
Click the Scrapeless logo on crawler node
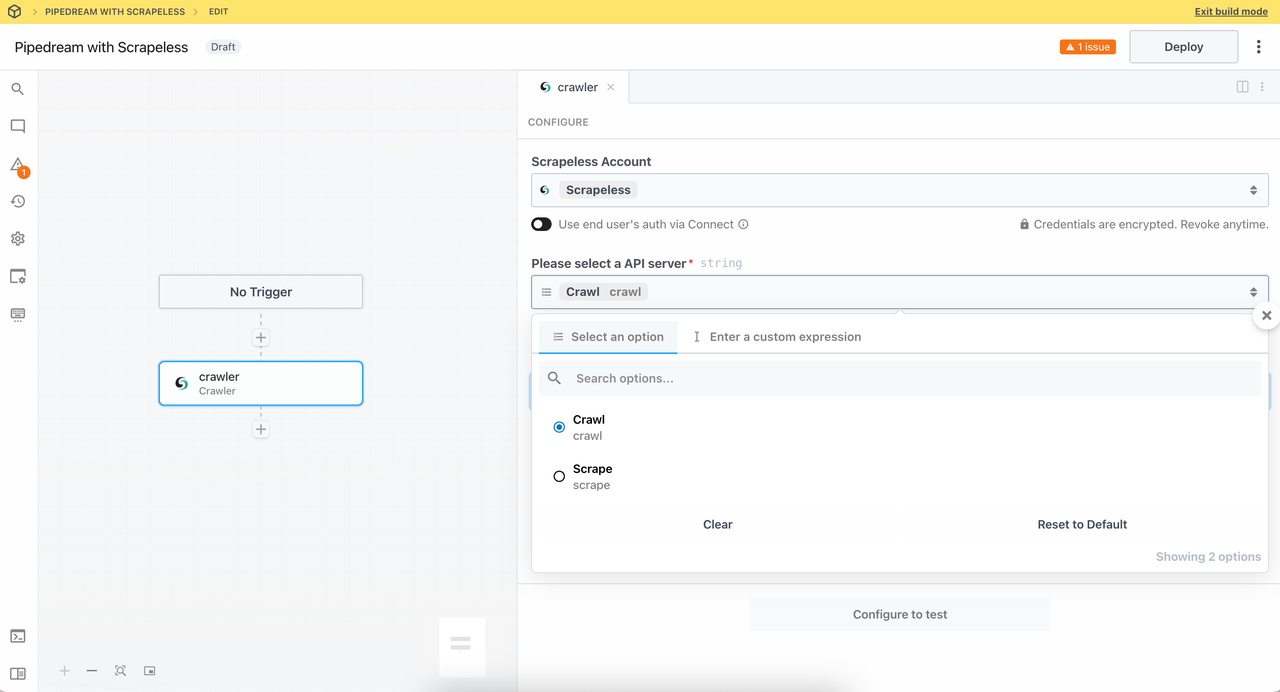click(181, 383)
